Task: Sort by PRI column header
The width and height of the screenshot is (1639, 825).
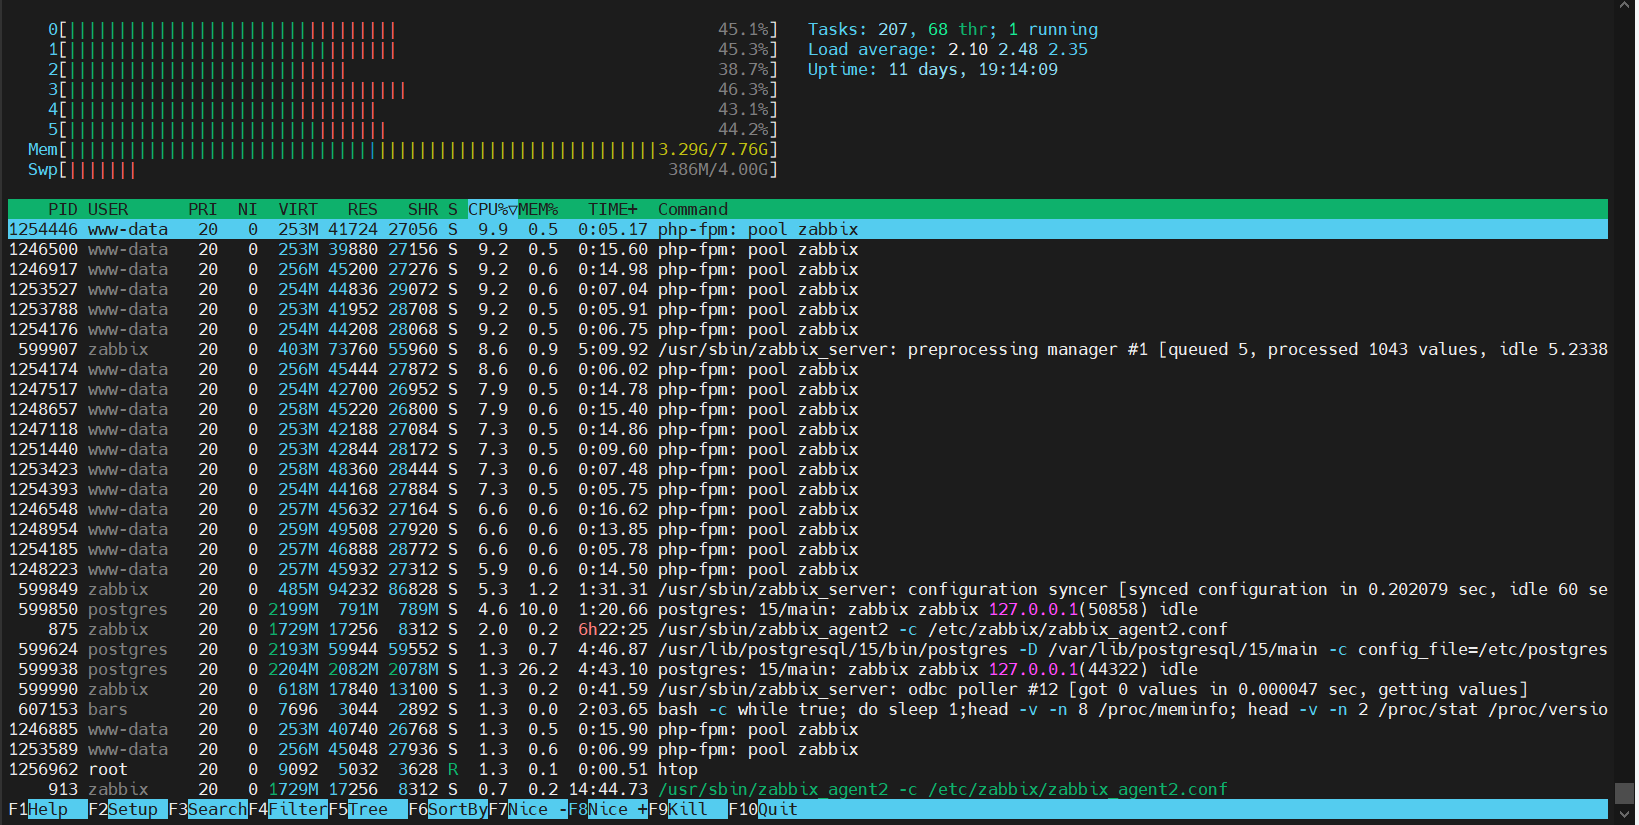Action: [203, 209]
